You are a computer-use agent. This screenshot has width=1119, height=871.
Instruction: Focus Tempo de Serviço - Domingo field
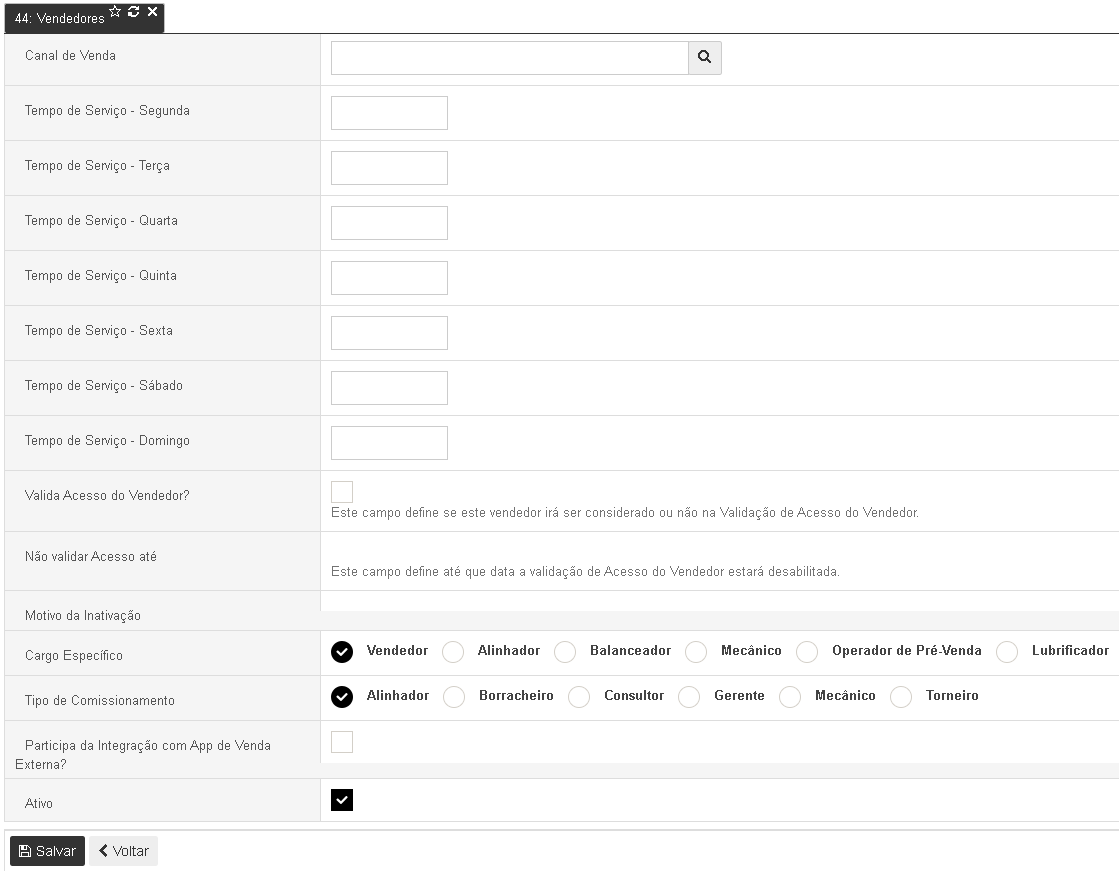click(389, 443)
